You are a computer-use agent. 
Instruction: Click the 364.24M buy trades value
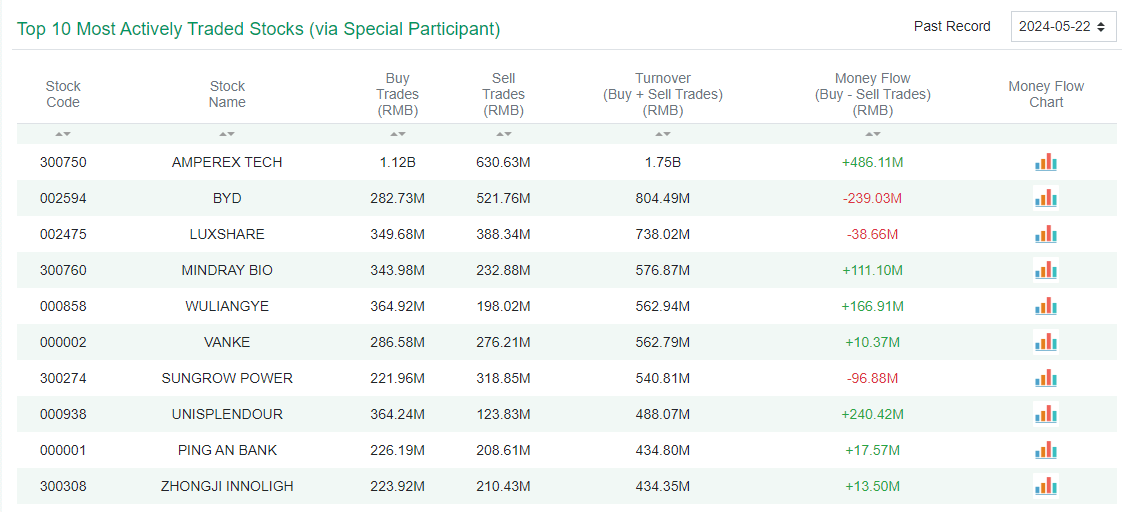pos(398,414)
